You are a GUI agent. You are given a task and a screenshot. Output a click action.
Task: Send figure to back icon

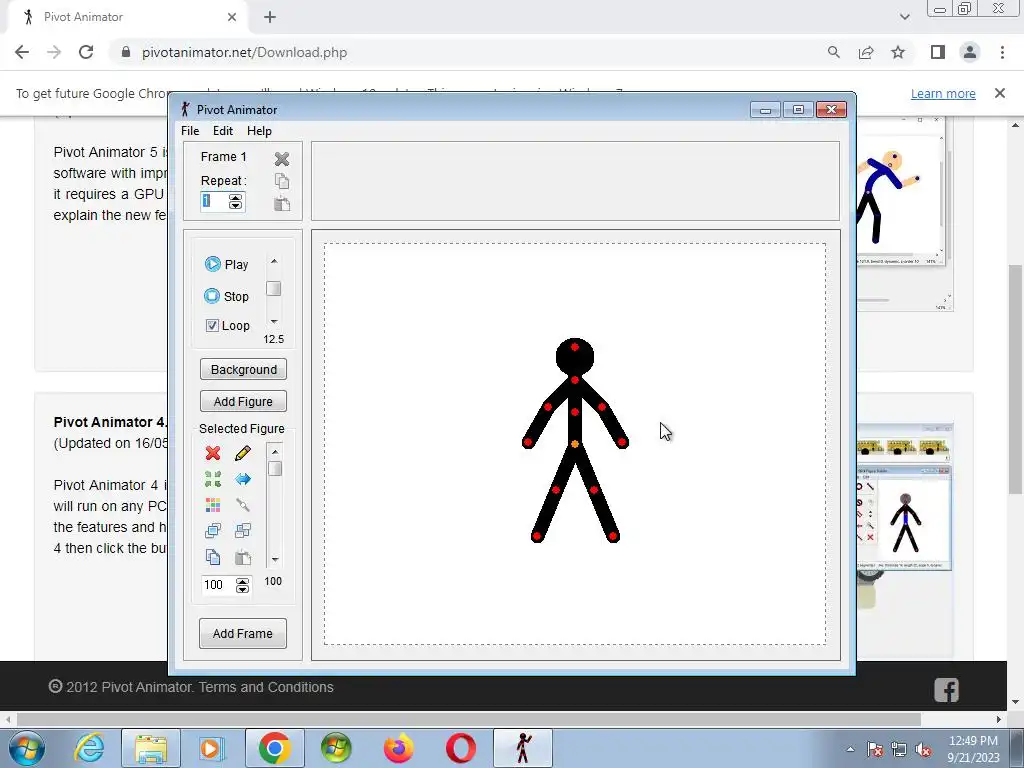(242, 530)
